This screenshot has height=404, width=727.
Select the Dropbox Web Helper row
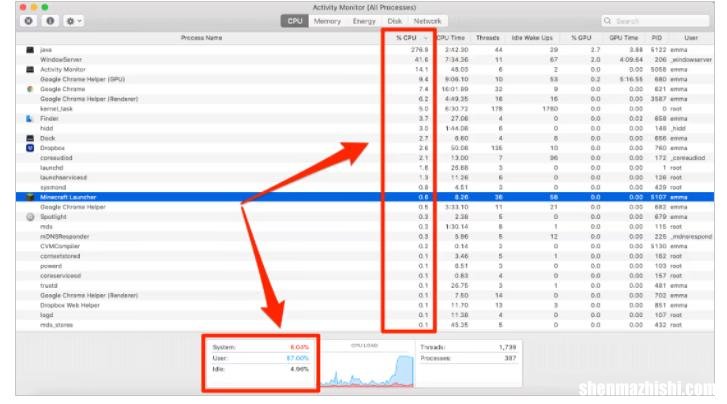click(x=365, y=305)
